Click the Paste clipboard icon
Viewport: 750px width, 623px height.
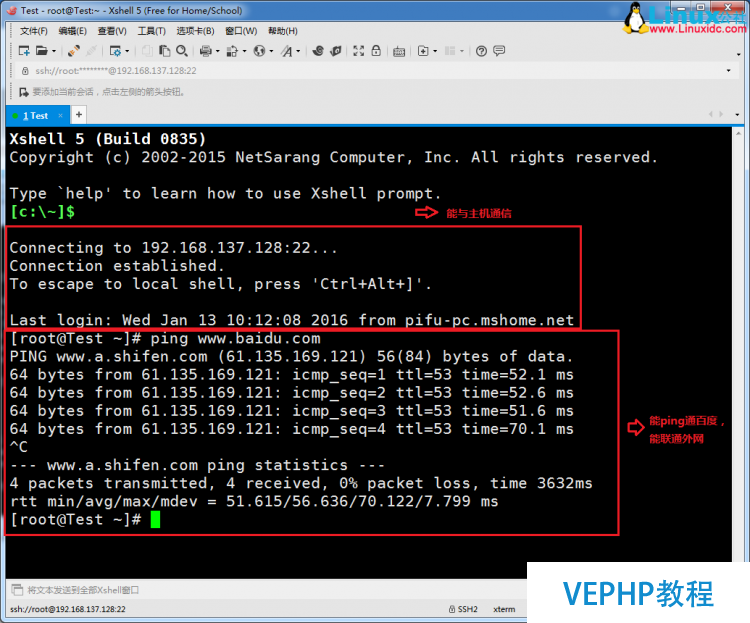(165, 51)
